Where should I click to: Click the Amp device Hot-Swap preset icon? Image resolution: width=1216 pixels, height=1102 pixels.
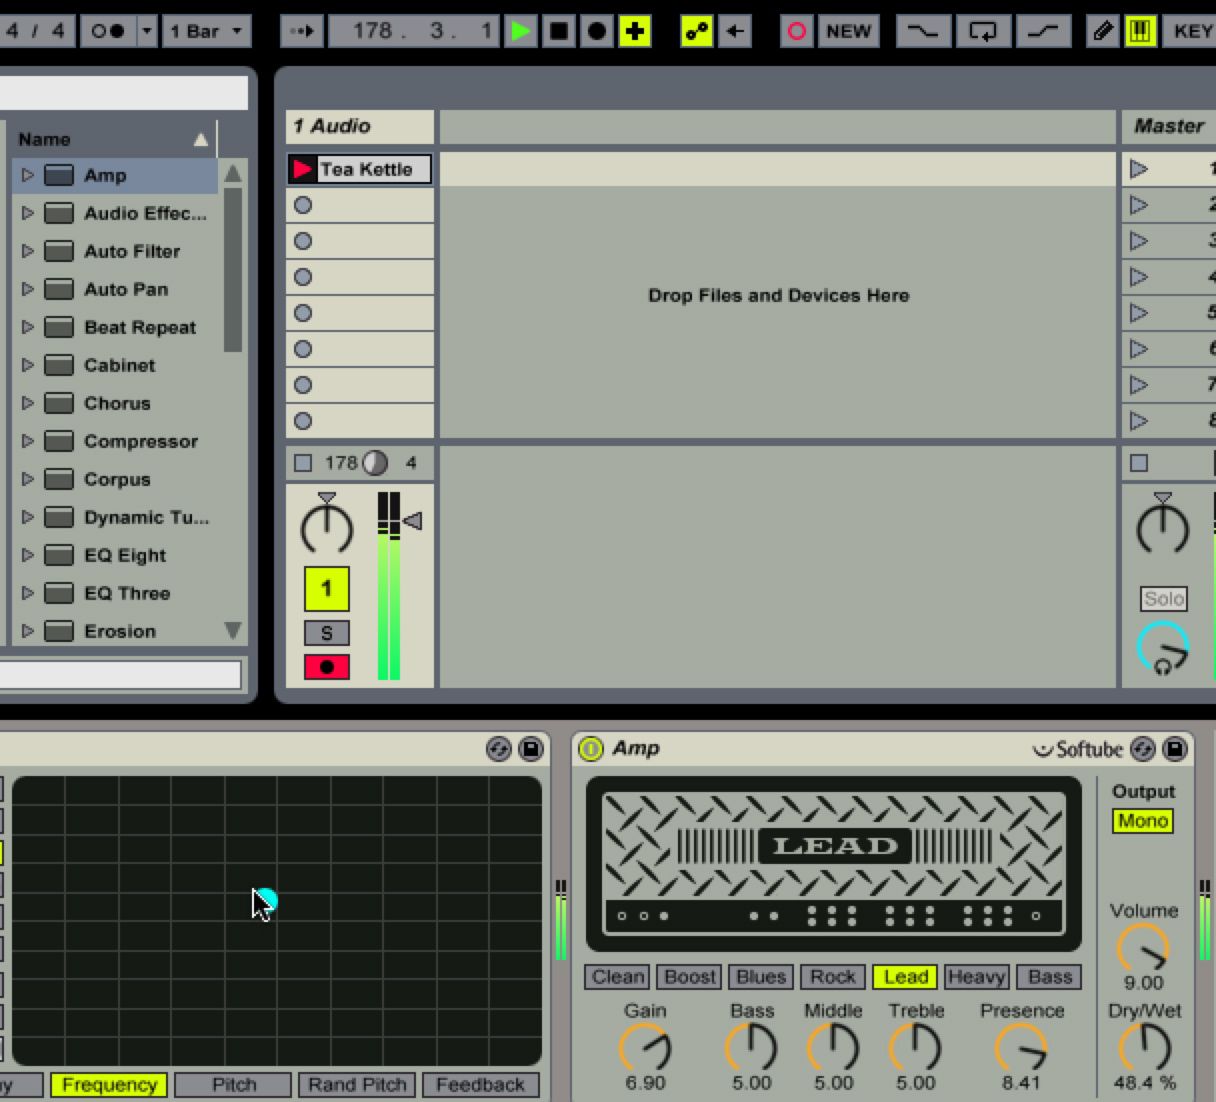pyautogui.click(x=1143, y=749)
